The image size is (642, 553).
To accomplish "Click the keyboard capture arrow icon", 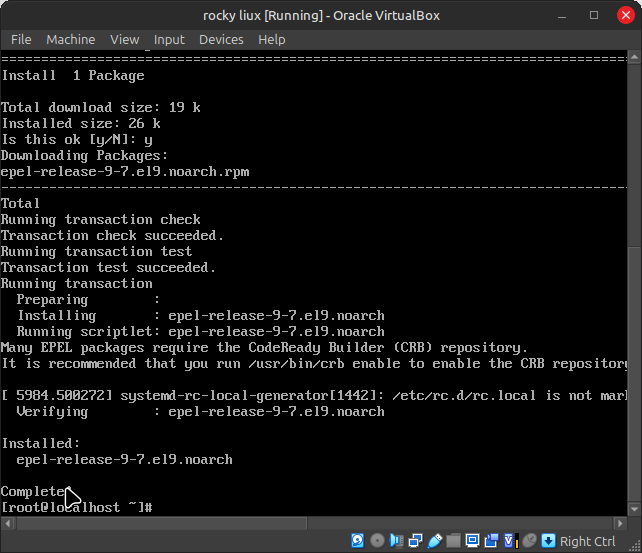I will click(547, 541).
